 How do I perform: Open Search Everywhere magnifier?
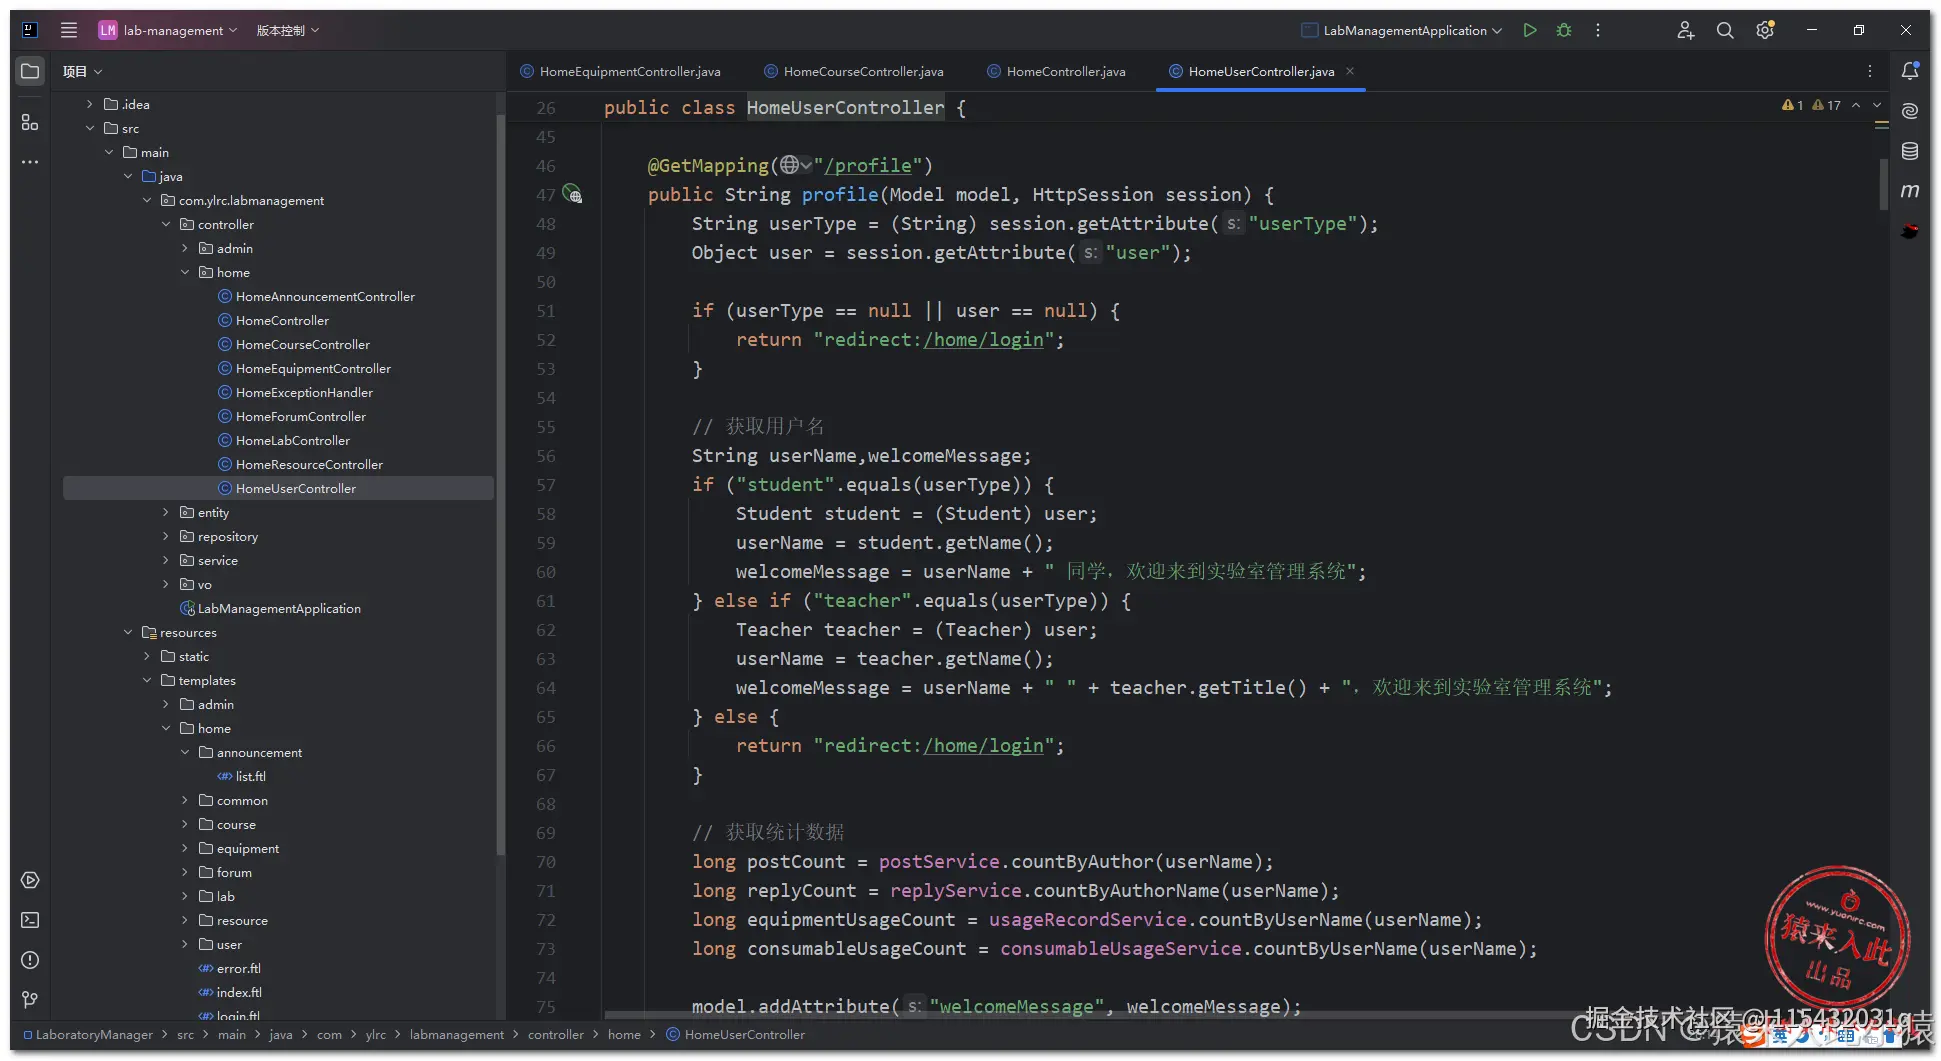pos(1725,30)
